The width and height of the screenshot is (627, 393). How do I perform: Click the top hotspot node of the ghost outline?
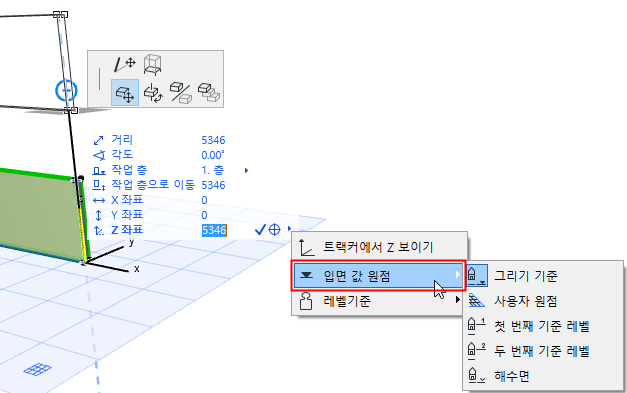click(60, 15)
